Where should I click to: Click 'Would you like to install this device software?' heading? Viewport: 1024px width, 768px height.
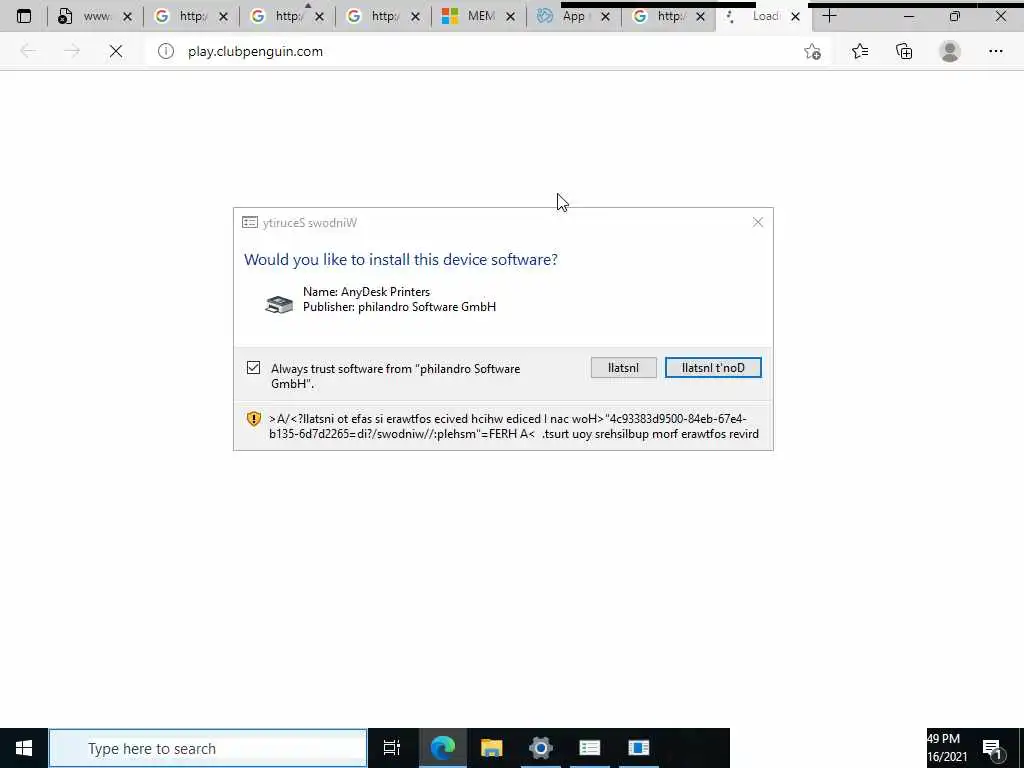tap(401, 259)
